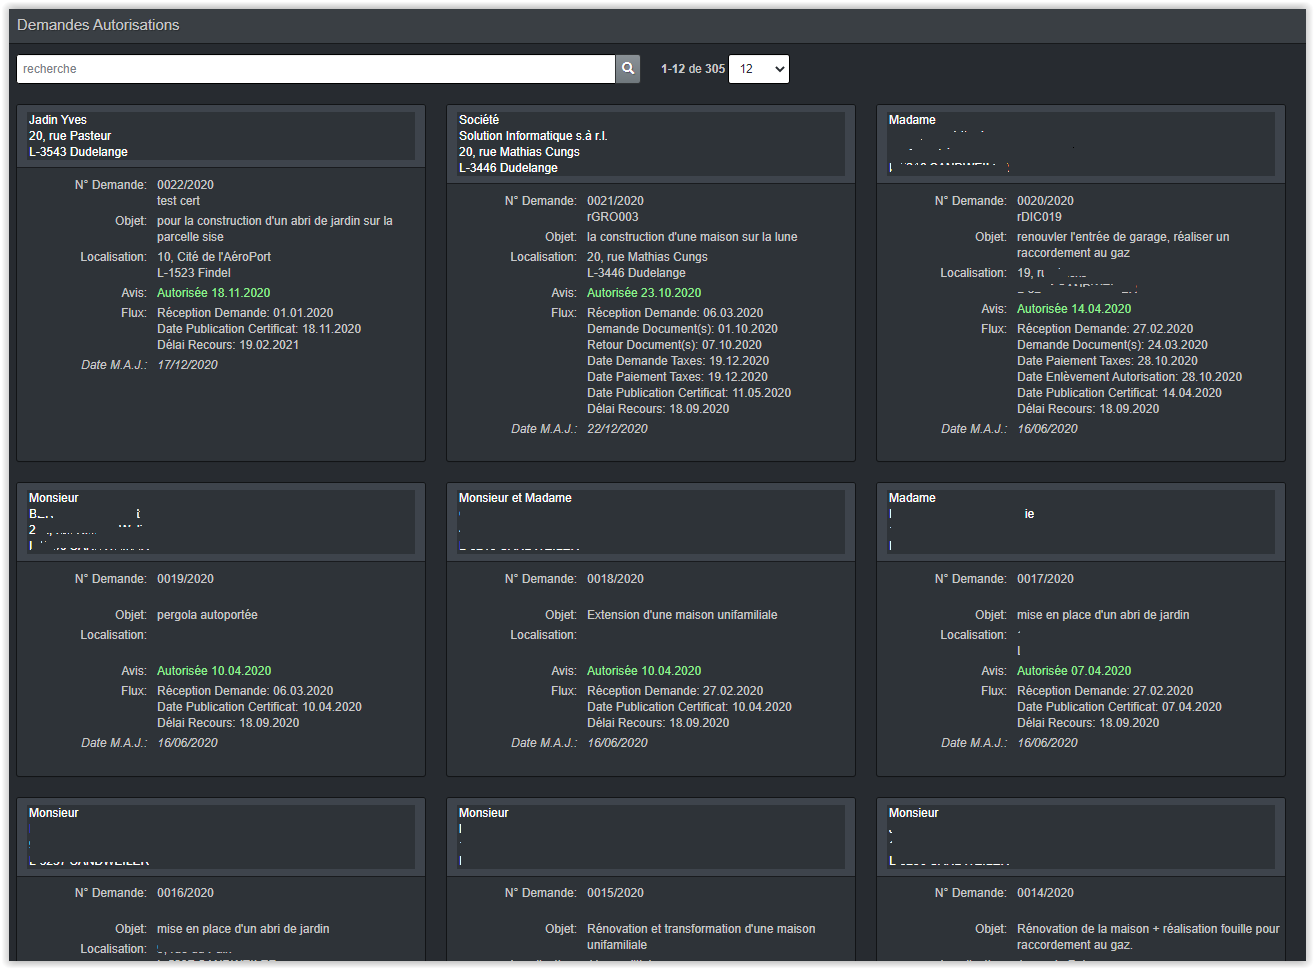Select request number 0017/2020
Viewport: 1314px width, 969px height.
pyautogui.click(x=1045, y=579)
